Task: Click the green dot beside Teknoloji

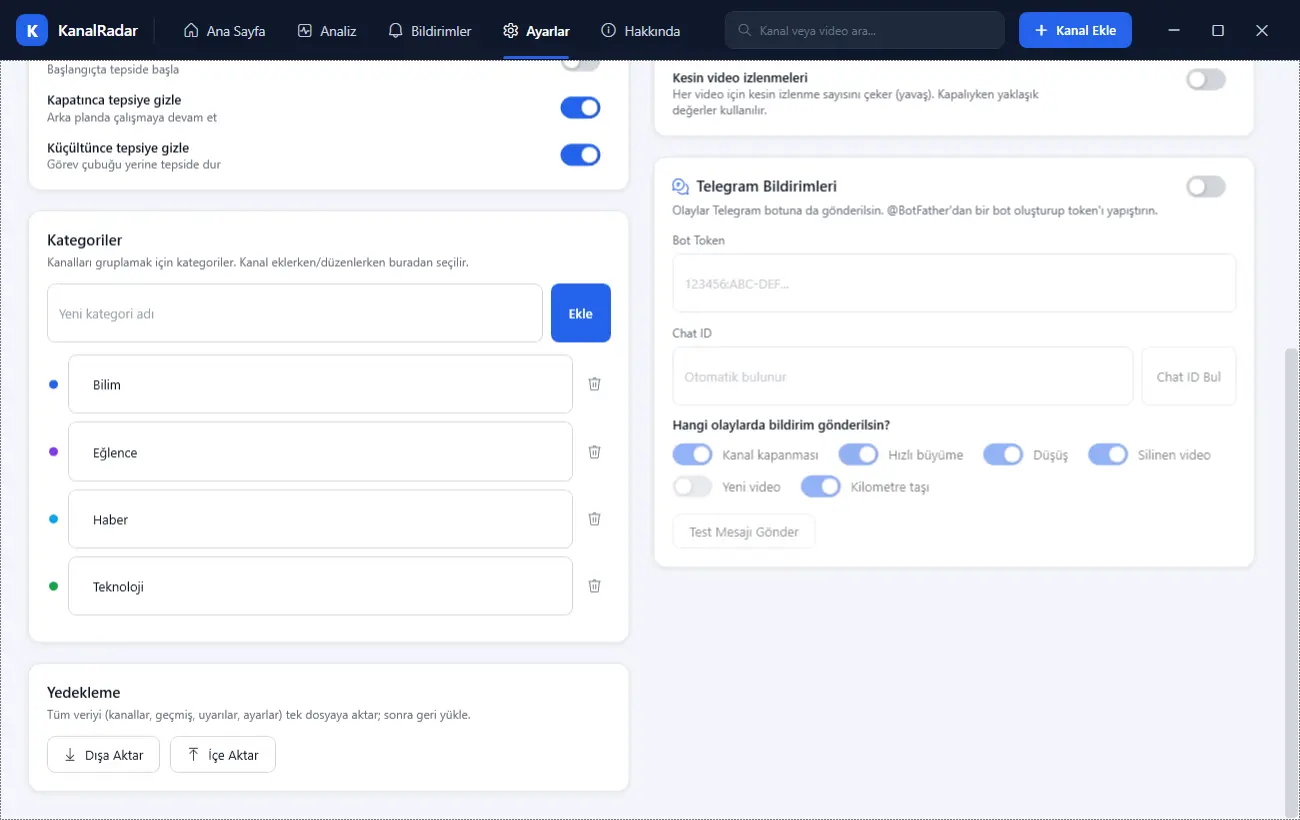Action: click(x=54, y=586)
